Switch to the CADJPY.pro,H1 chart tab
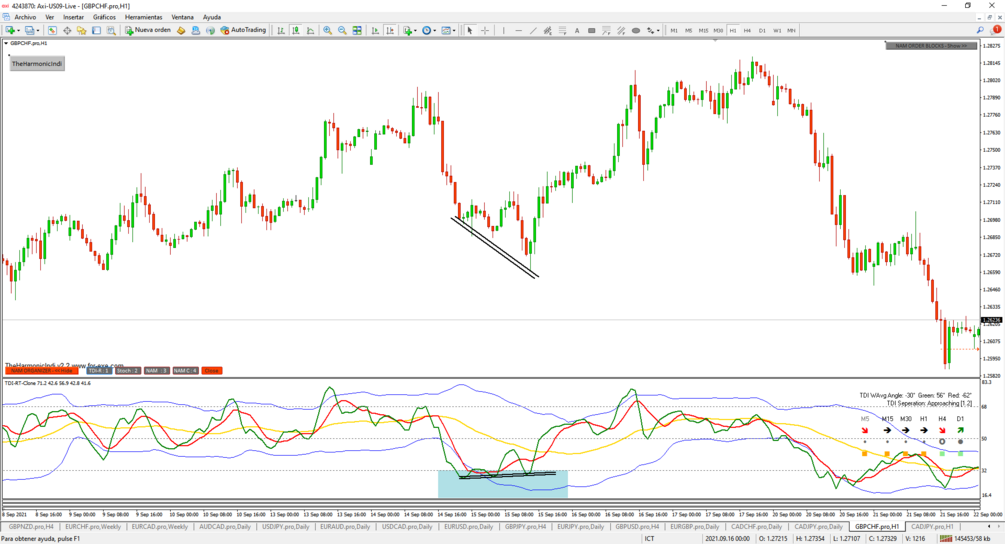Image resolution: width=1005 pixels, height=544 pixels. pos(932,527)
